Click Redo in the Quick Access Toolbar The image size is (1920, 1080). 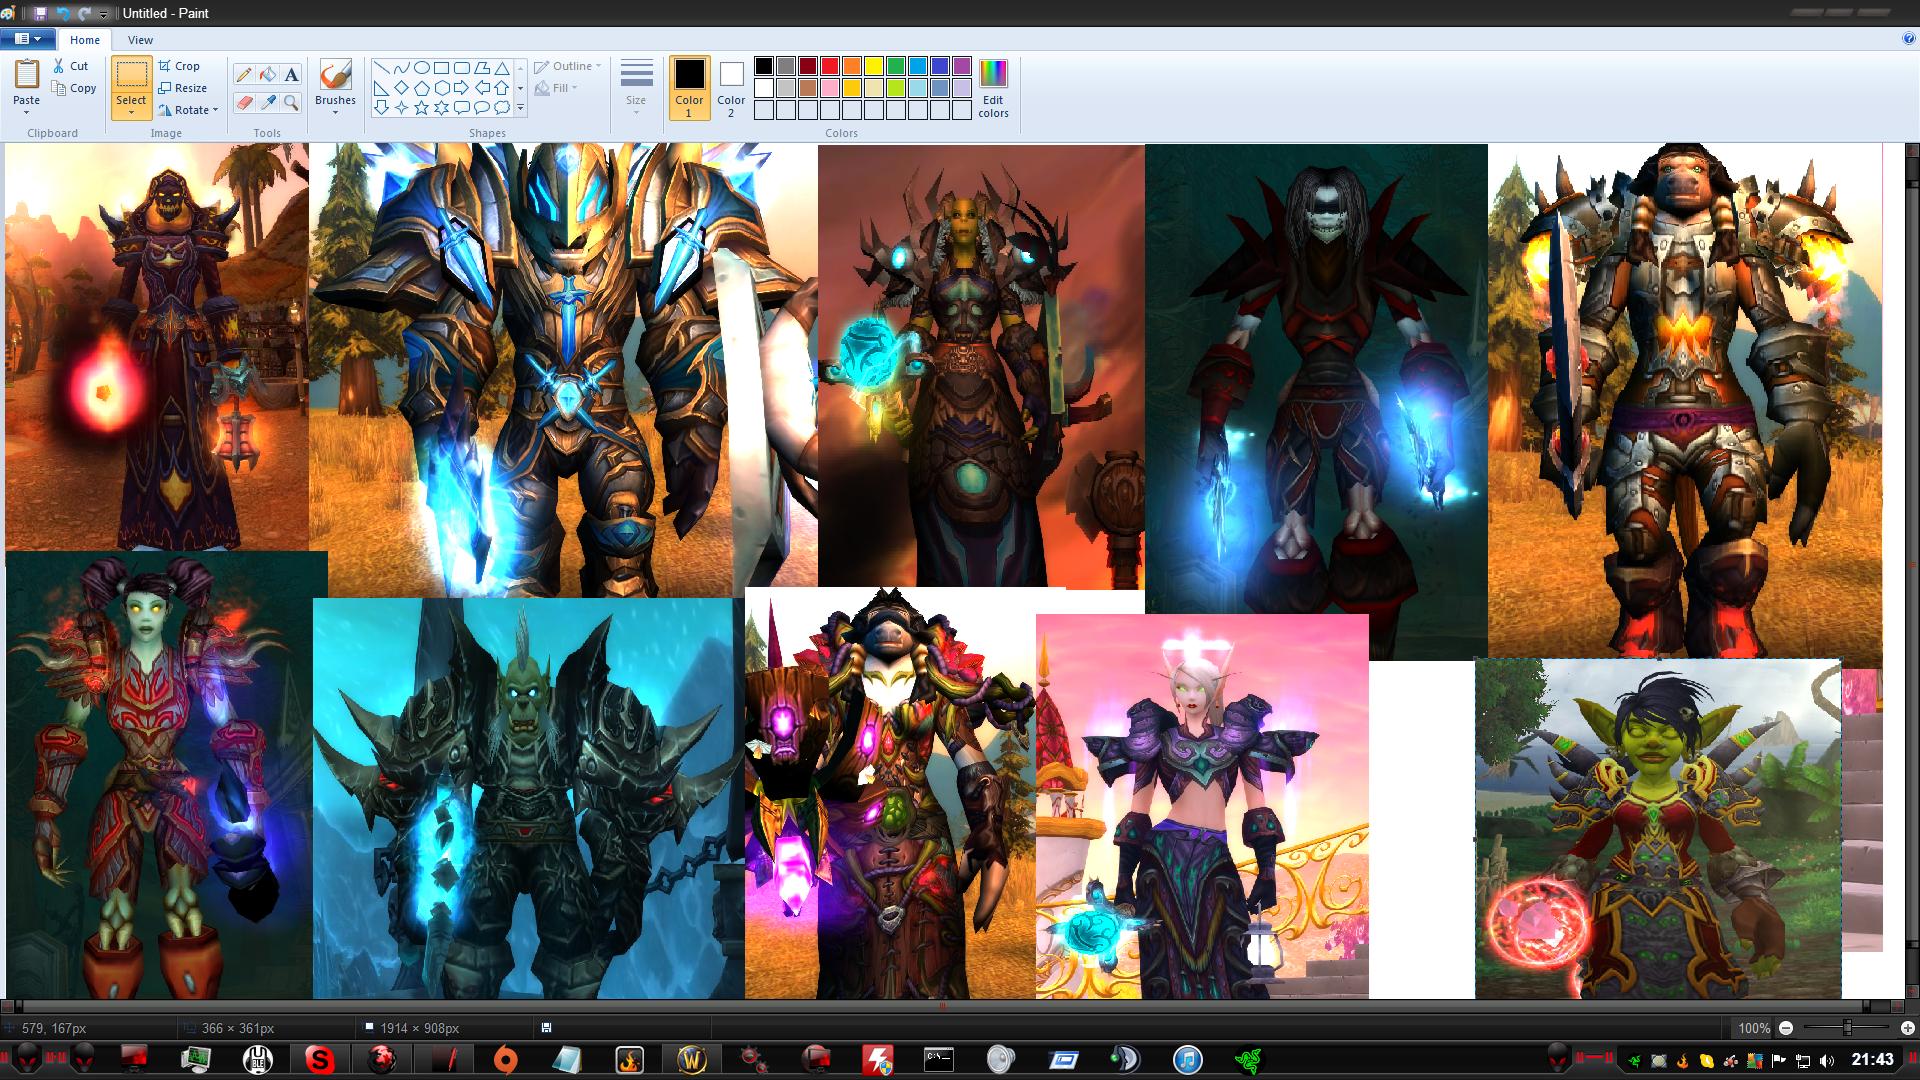(x=85, y=13)
